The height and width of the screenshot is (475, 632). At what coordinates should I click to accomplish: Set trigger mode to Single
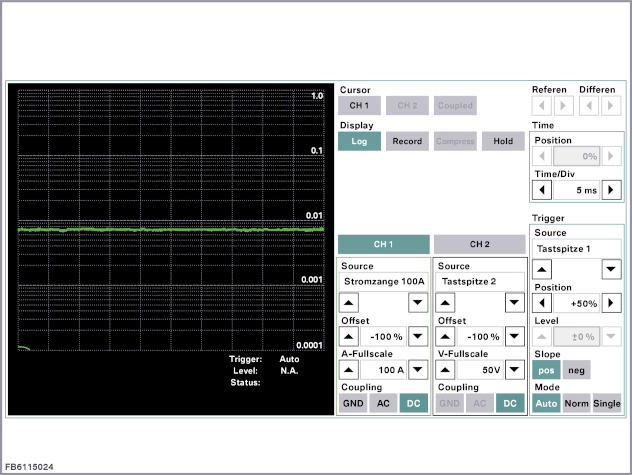pyautogui.click(x=607, y=403)
